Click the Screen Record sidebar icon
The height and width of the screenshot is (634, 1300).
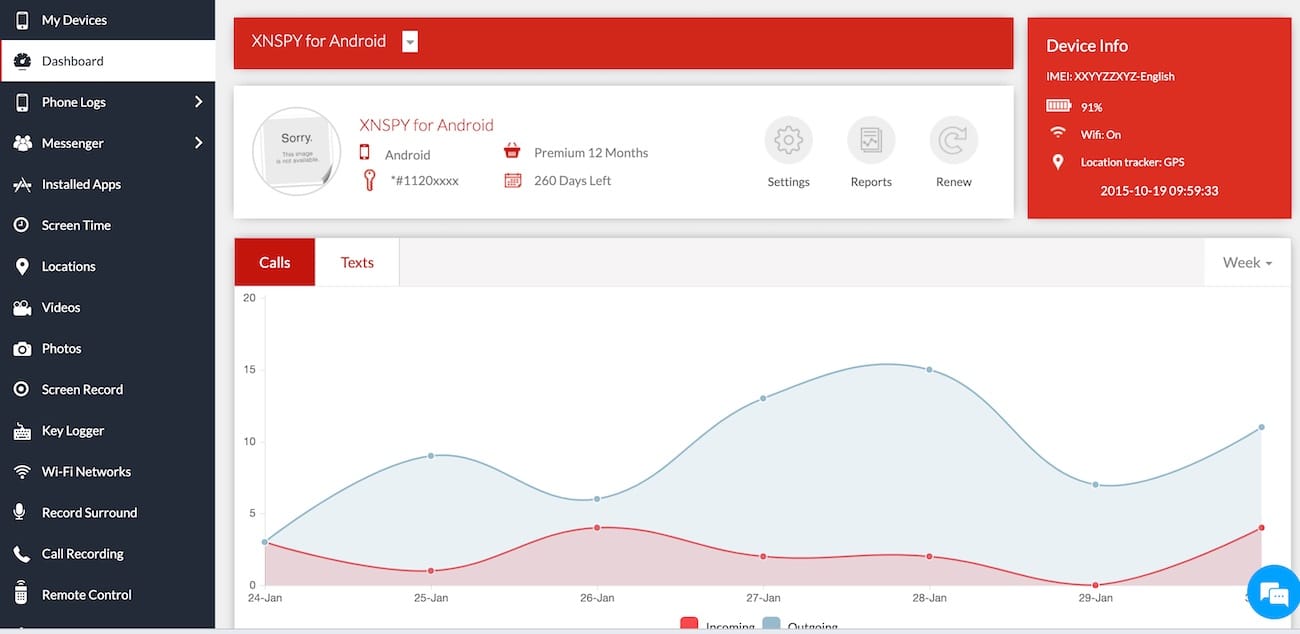coord(22,390)
